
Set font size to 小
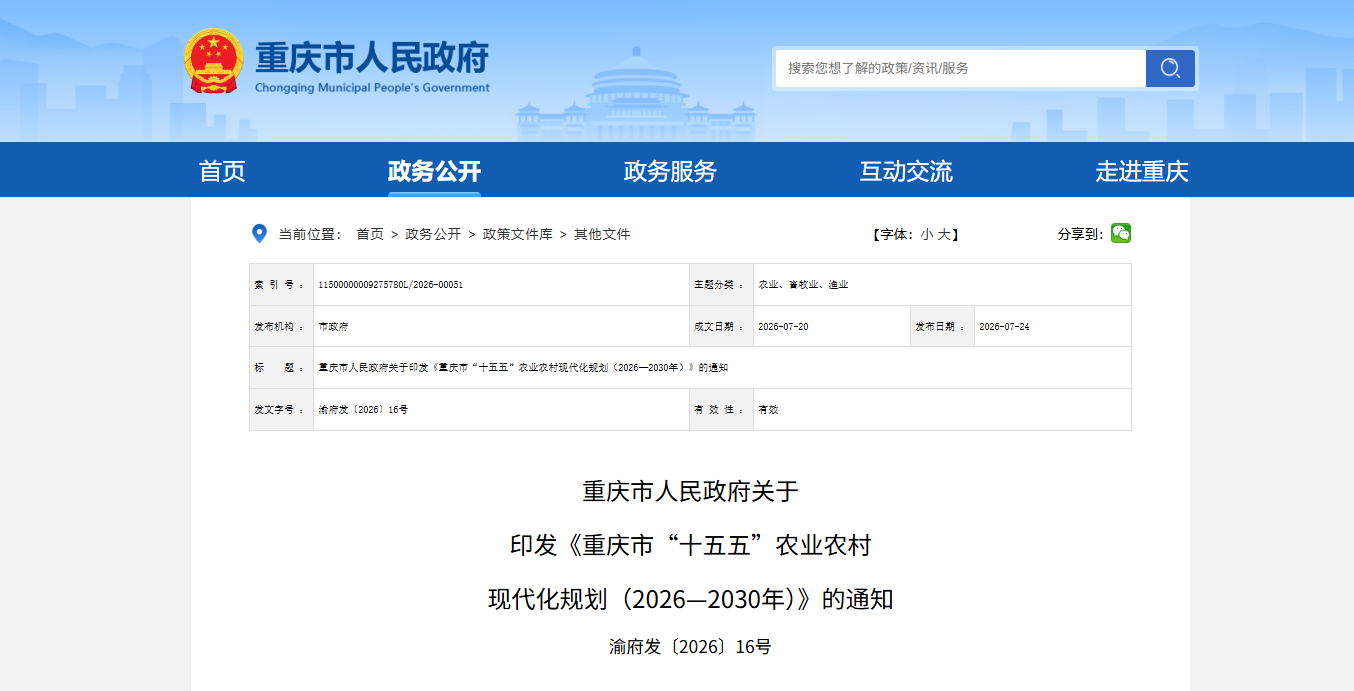[x=926, y=234]
